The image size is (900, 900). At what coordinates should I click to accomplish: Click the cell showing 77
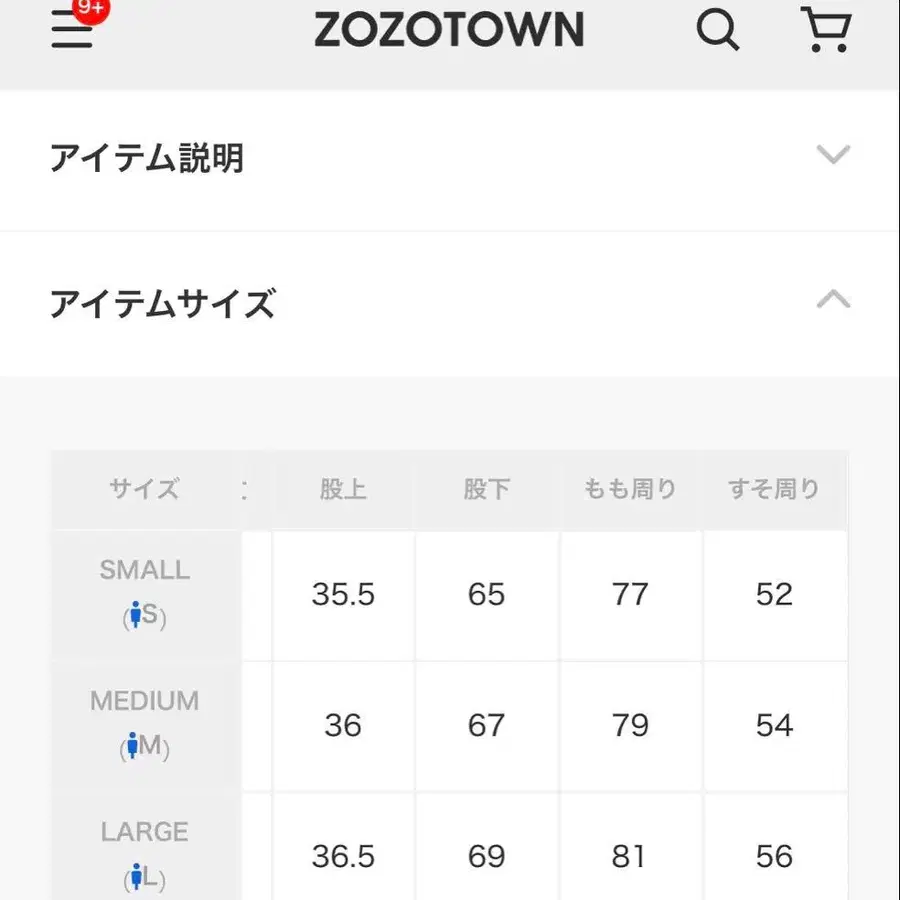(x=630, y=595)
